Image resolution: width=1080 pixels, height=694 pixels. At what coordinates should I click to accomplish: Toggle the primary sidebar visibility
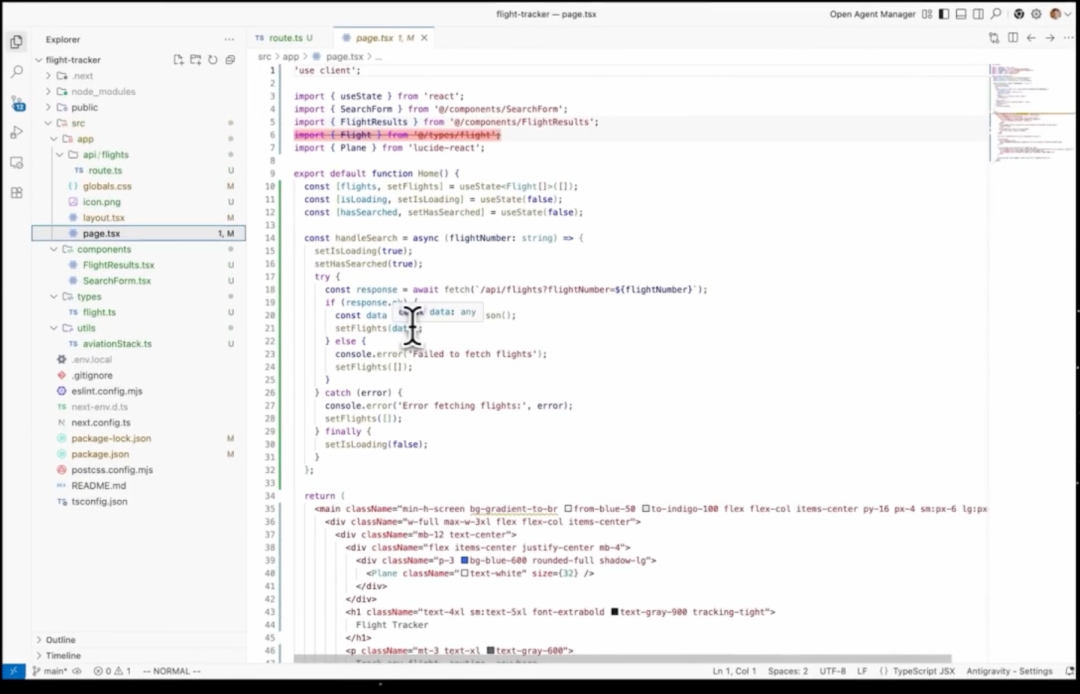point(944,14)
